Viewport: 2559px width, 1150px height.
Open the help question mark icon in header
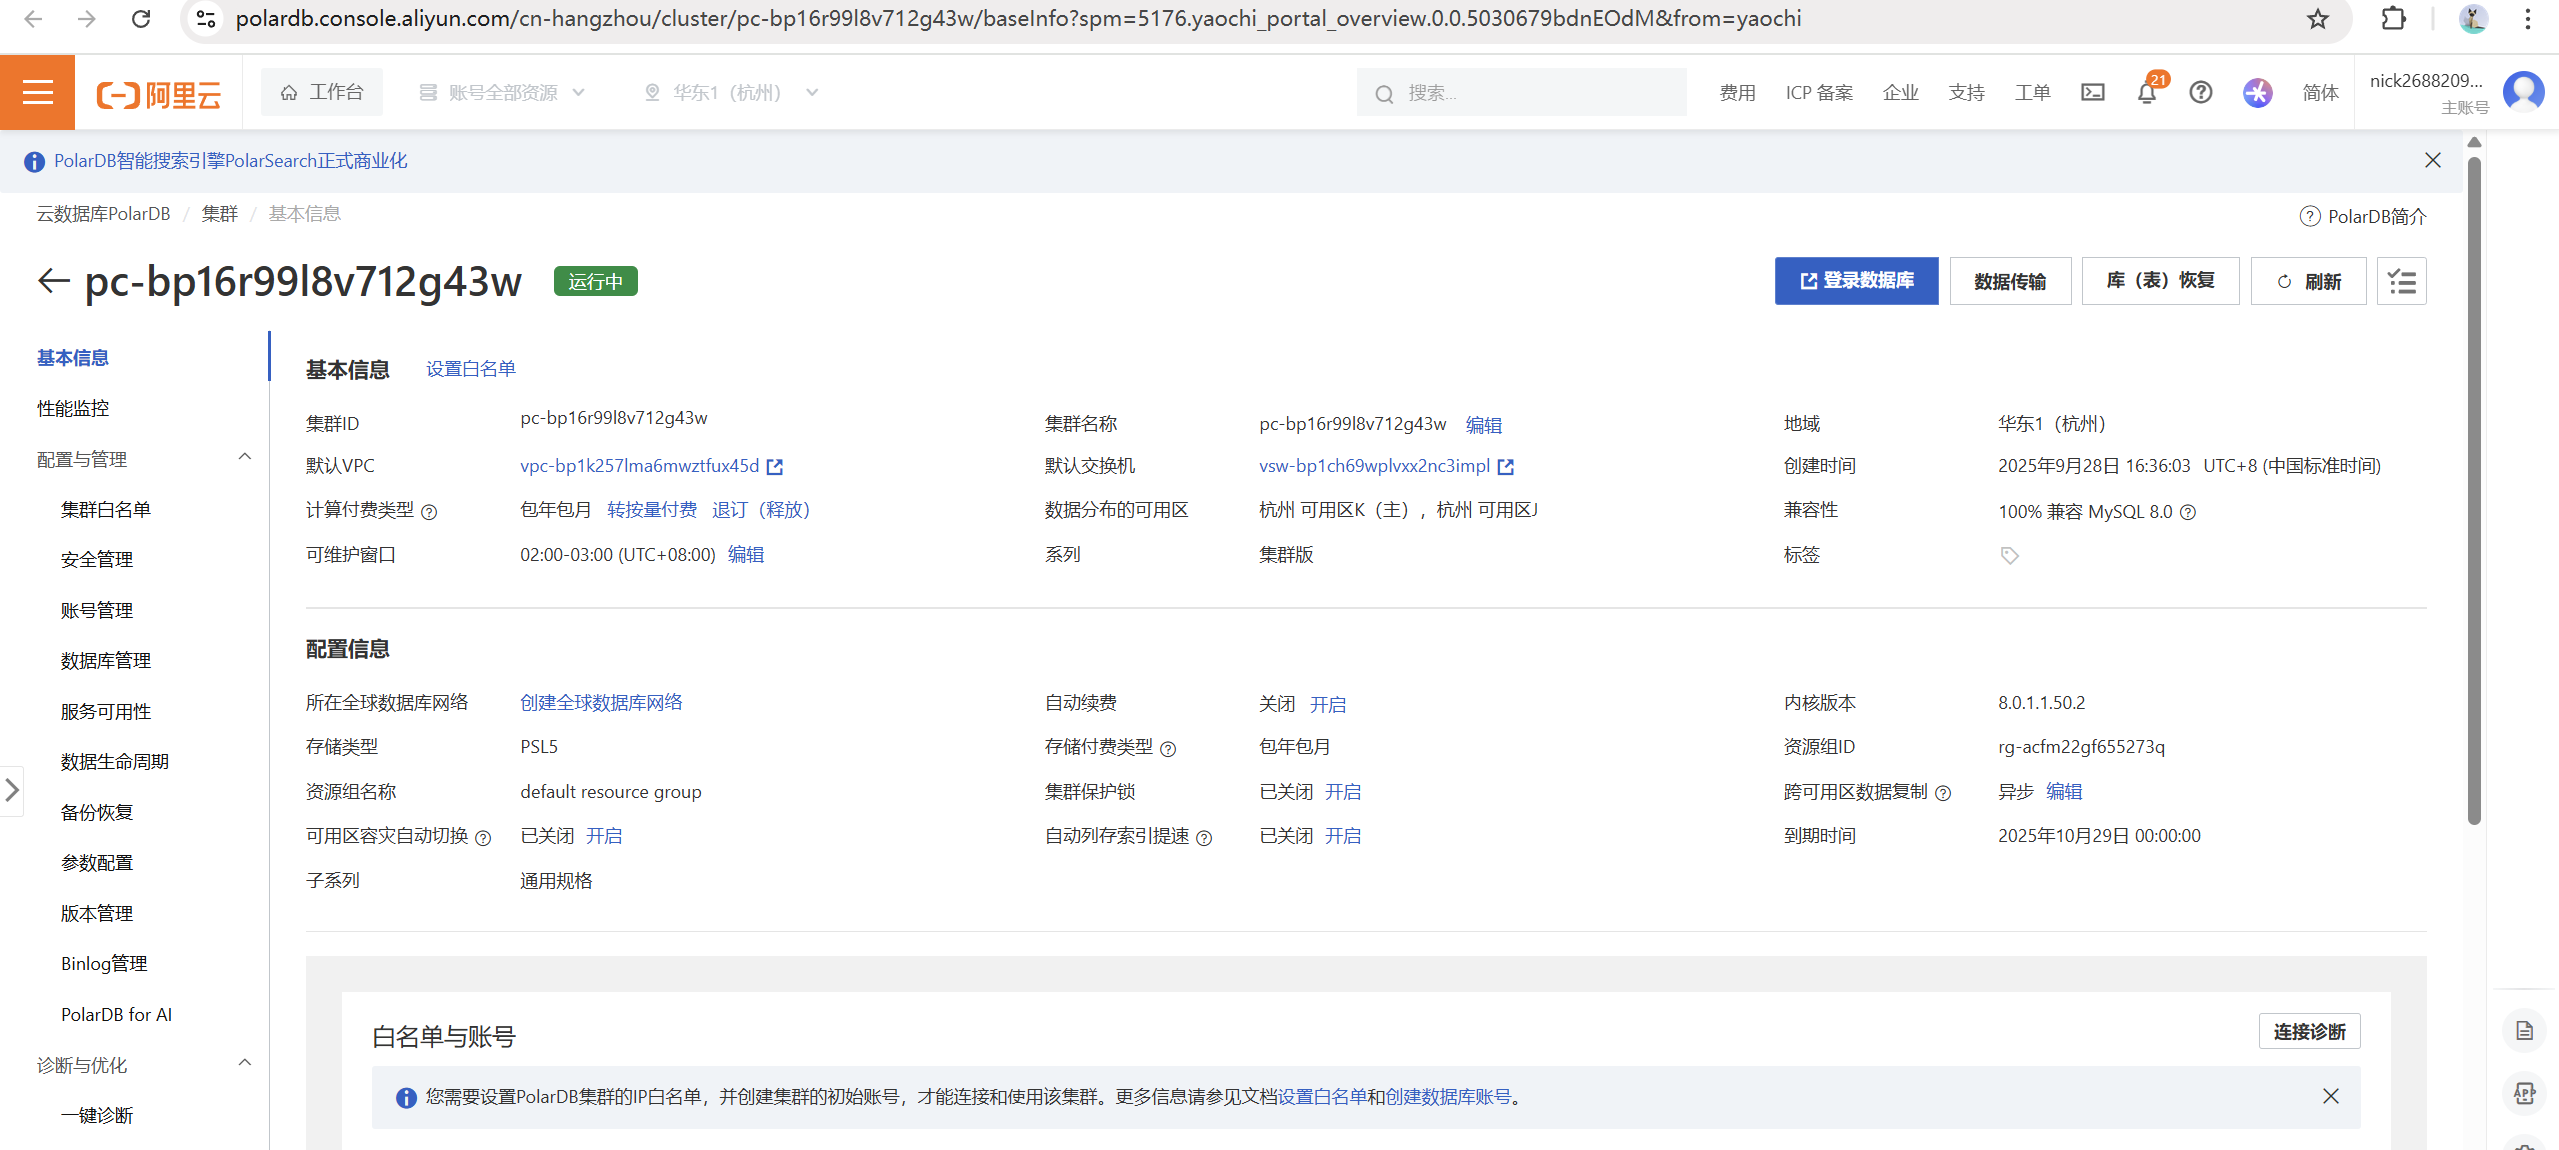[2200, 92]
